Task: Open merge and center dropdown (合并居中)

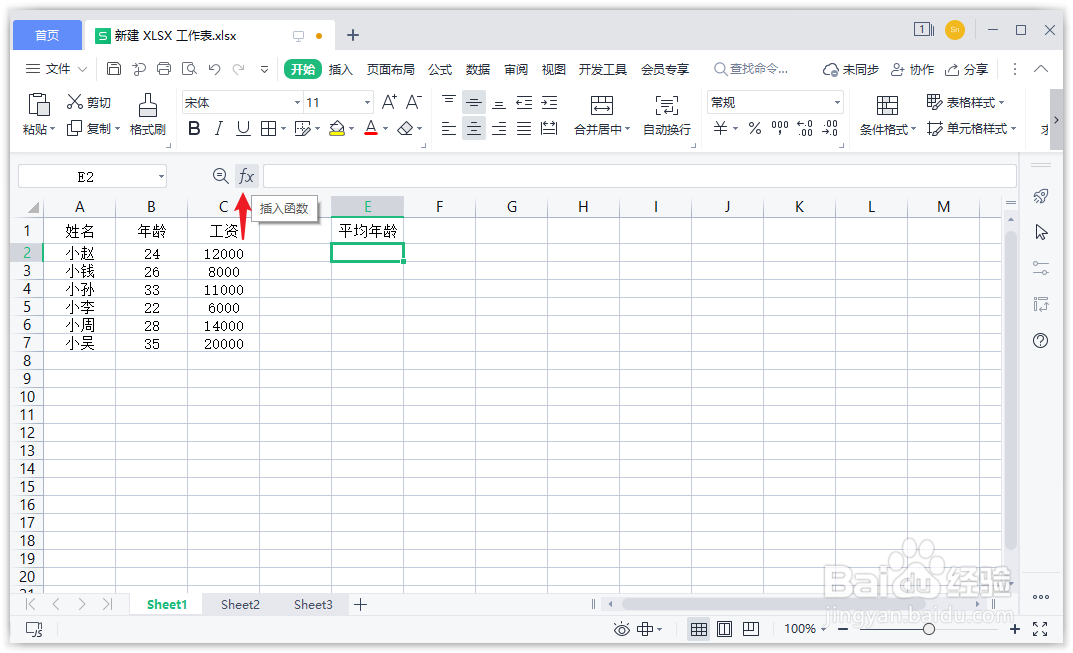Action: pos(603,129)
